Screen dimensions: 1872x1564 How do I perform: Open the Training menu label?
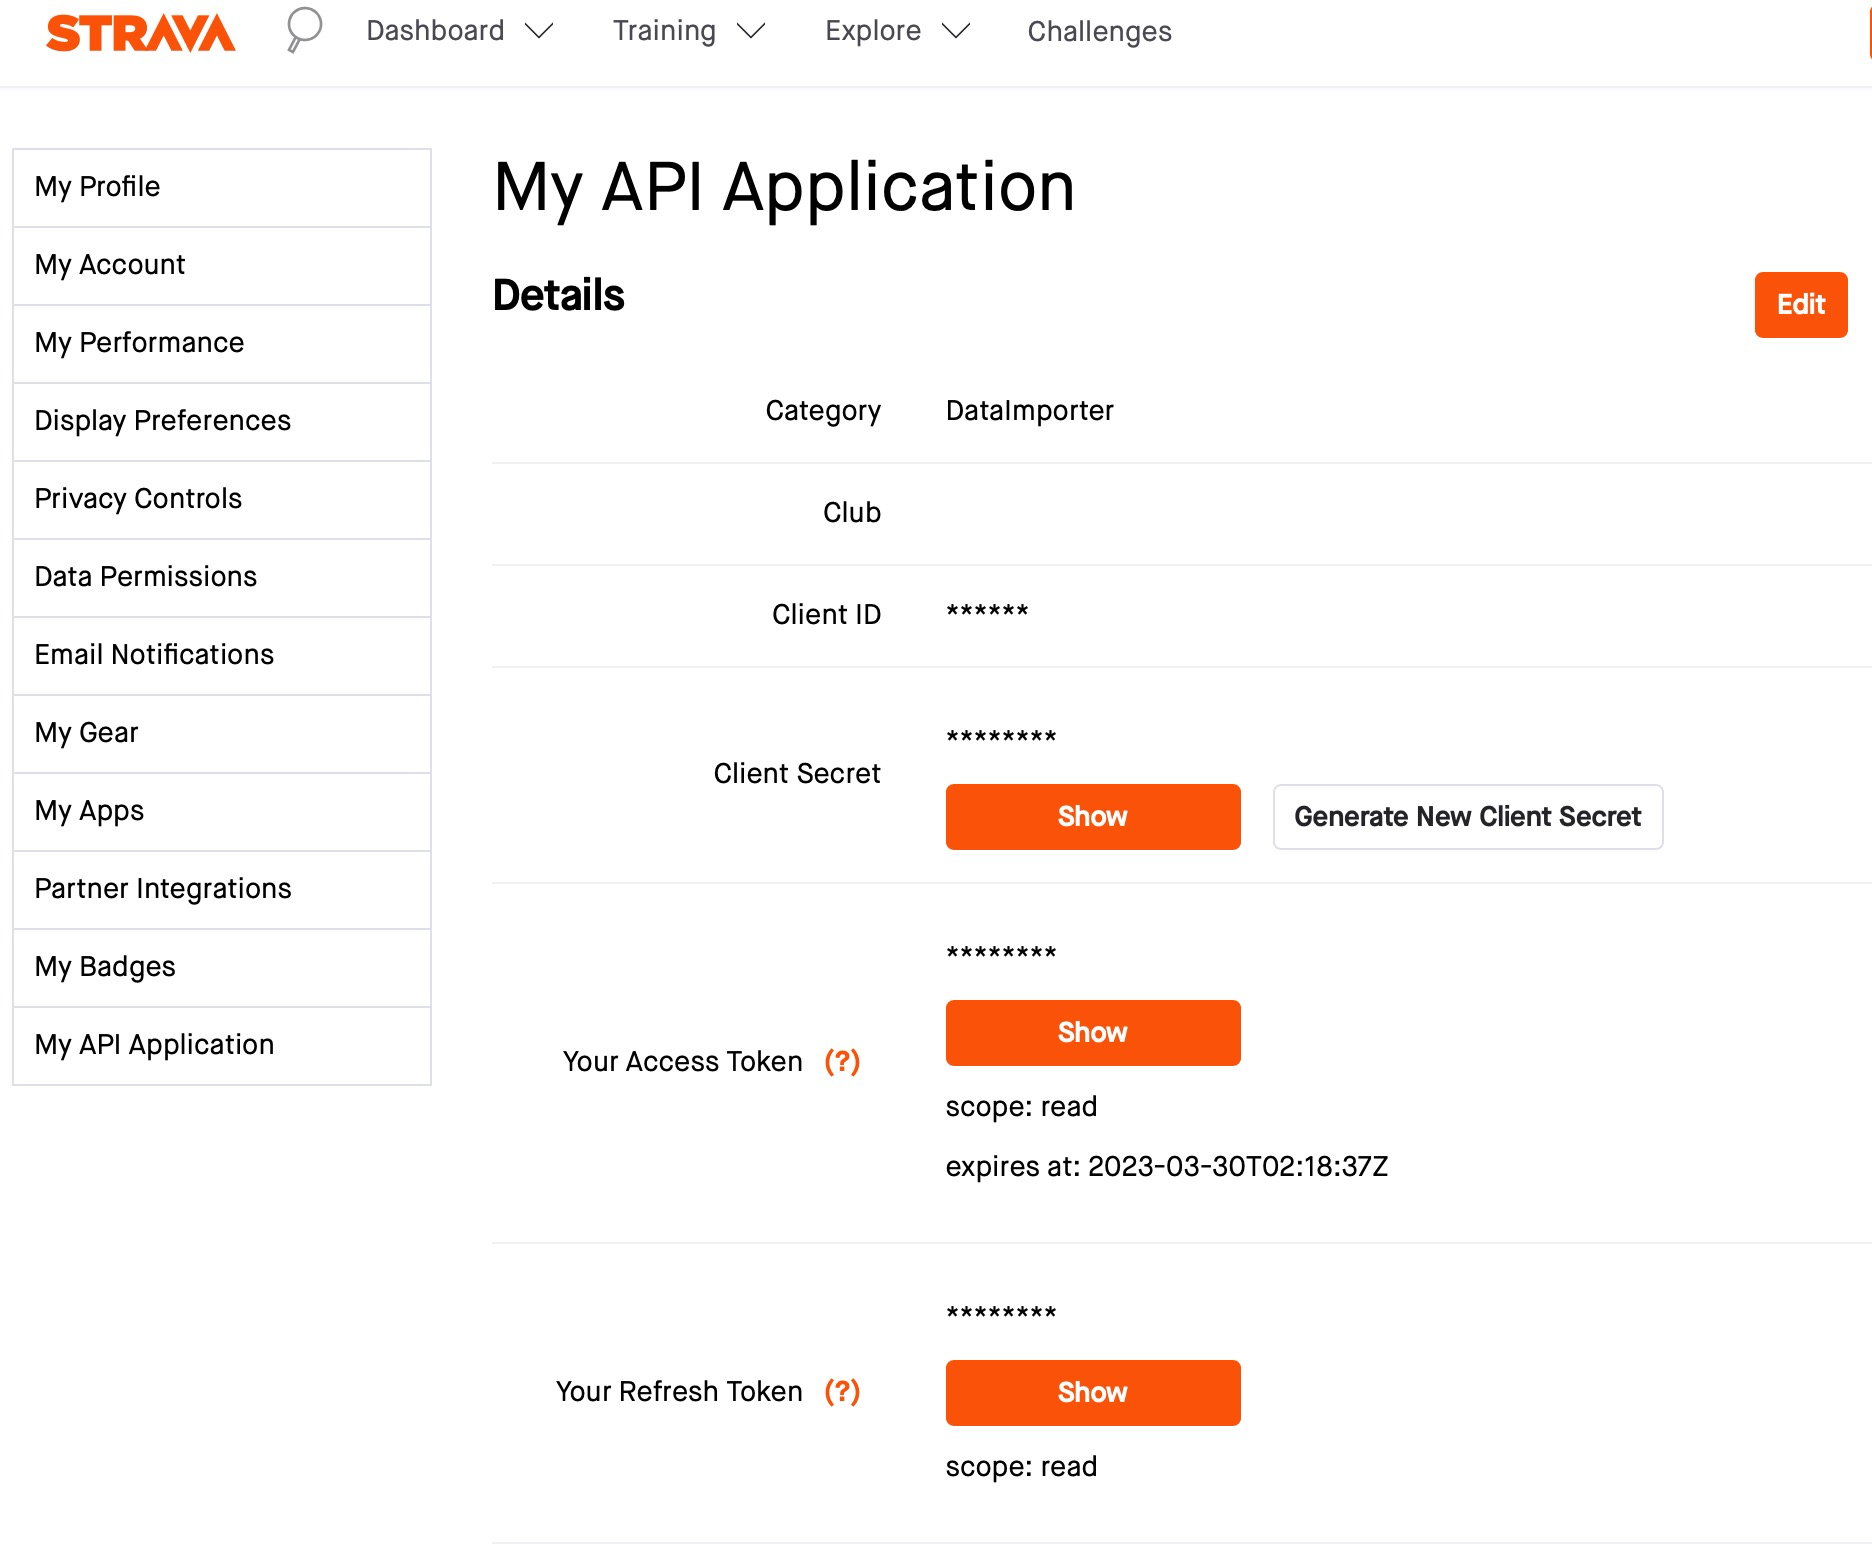pyautogui.click(x=664, y=31)
